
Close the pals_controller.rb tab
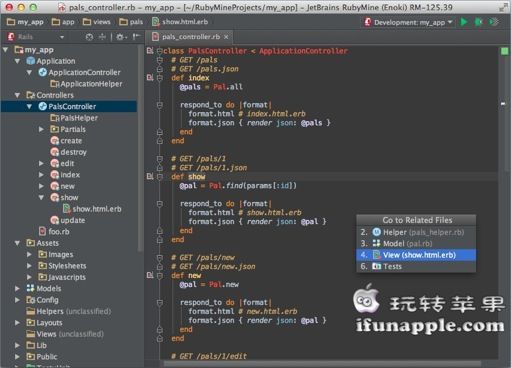pyautogui.click(x=226, y=37)
